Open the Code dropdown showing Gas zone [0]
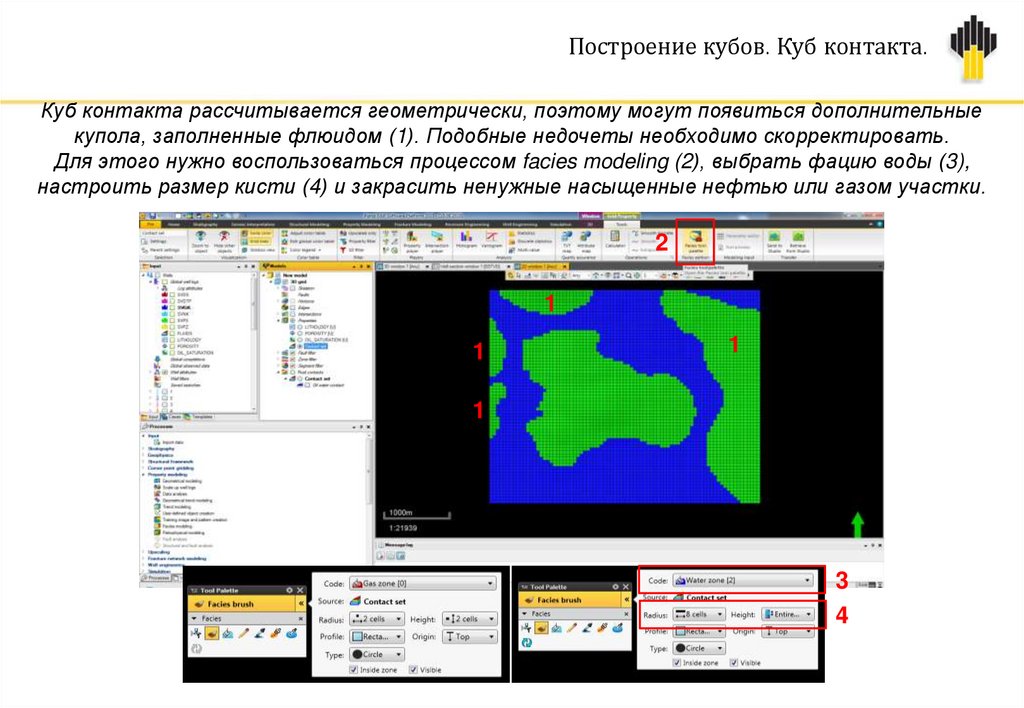 423,583
